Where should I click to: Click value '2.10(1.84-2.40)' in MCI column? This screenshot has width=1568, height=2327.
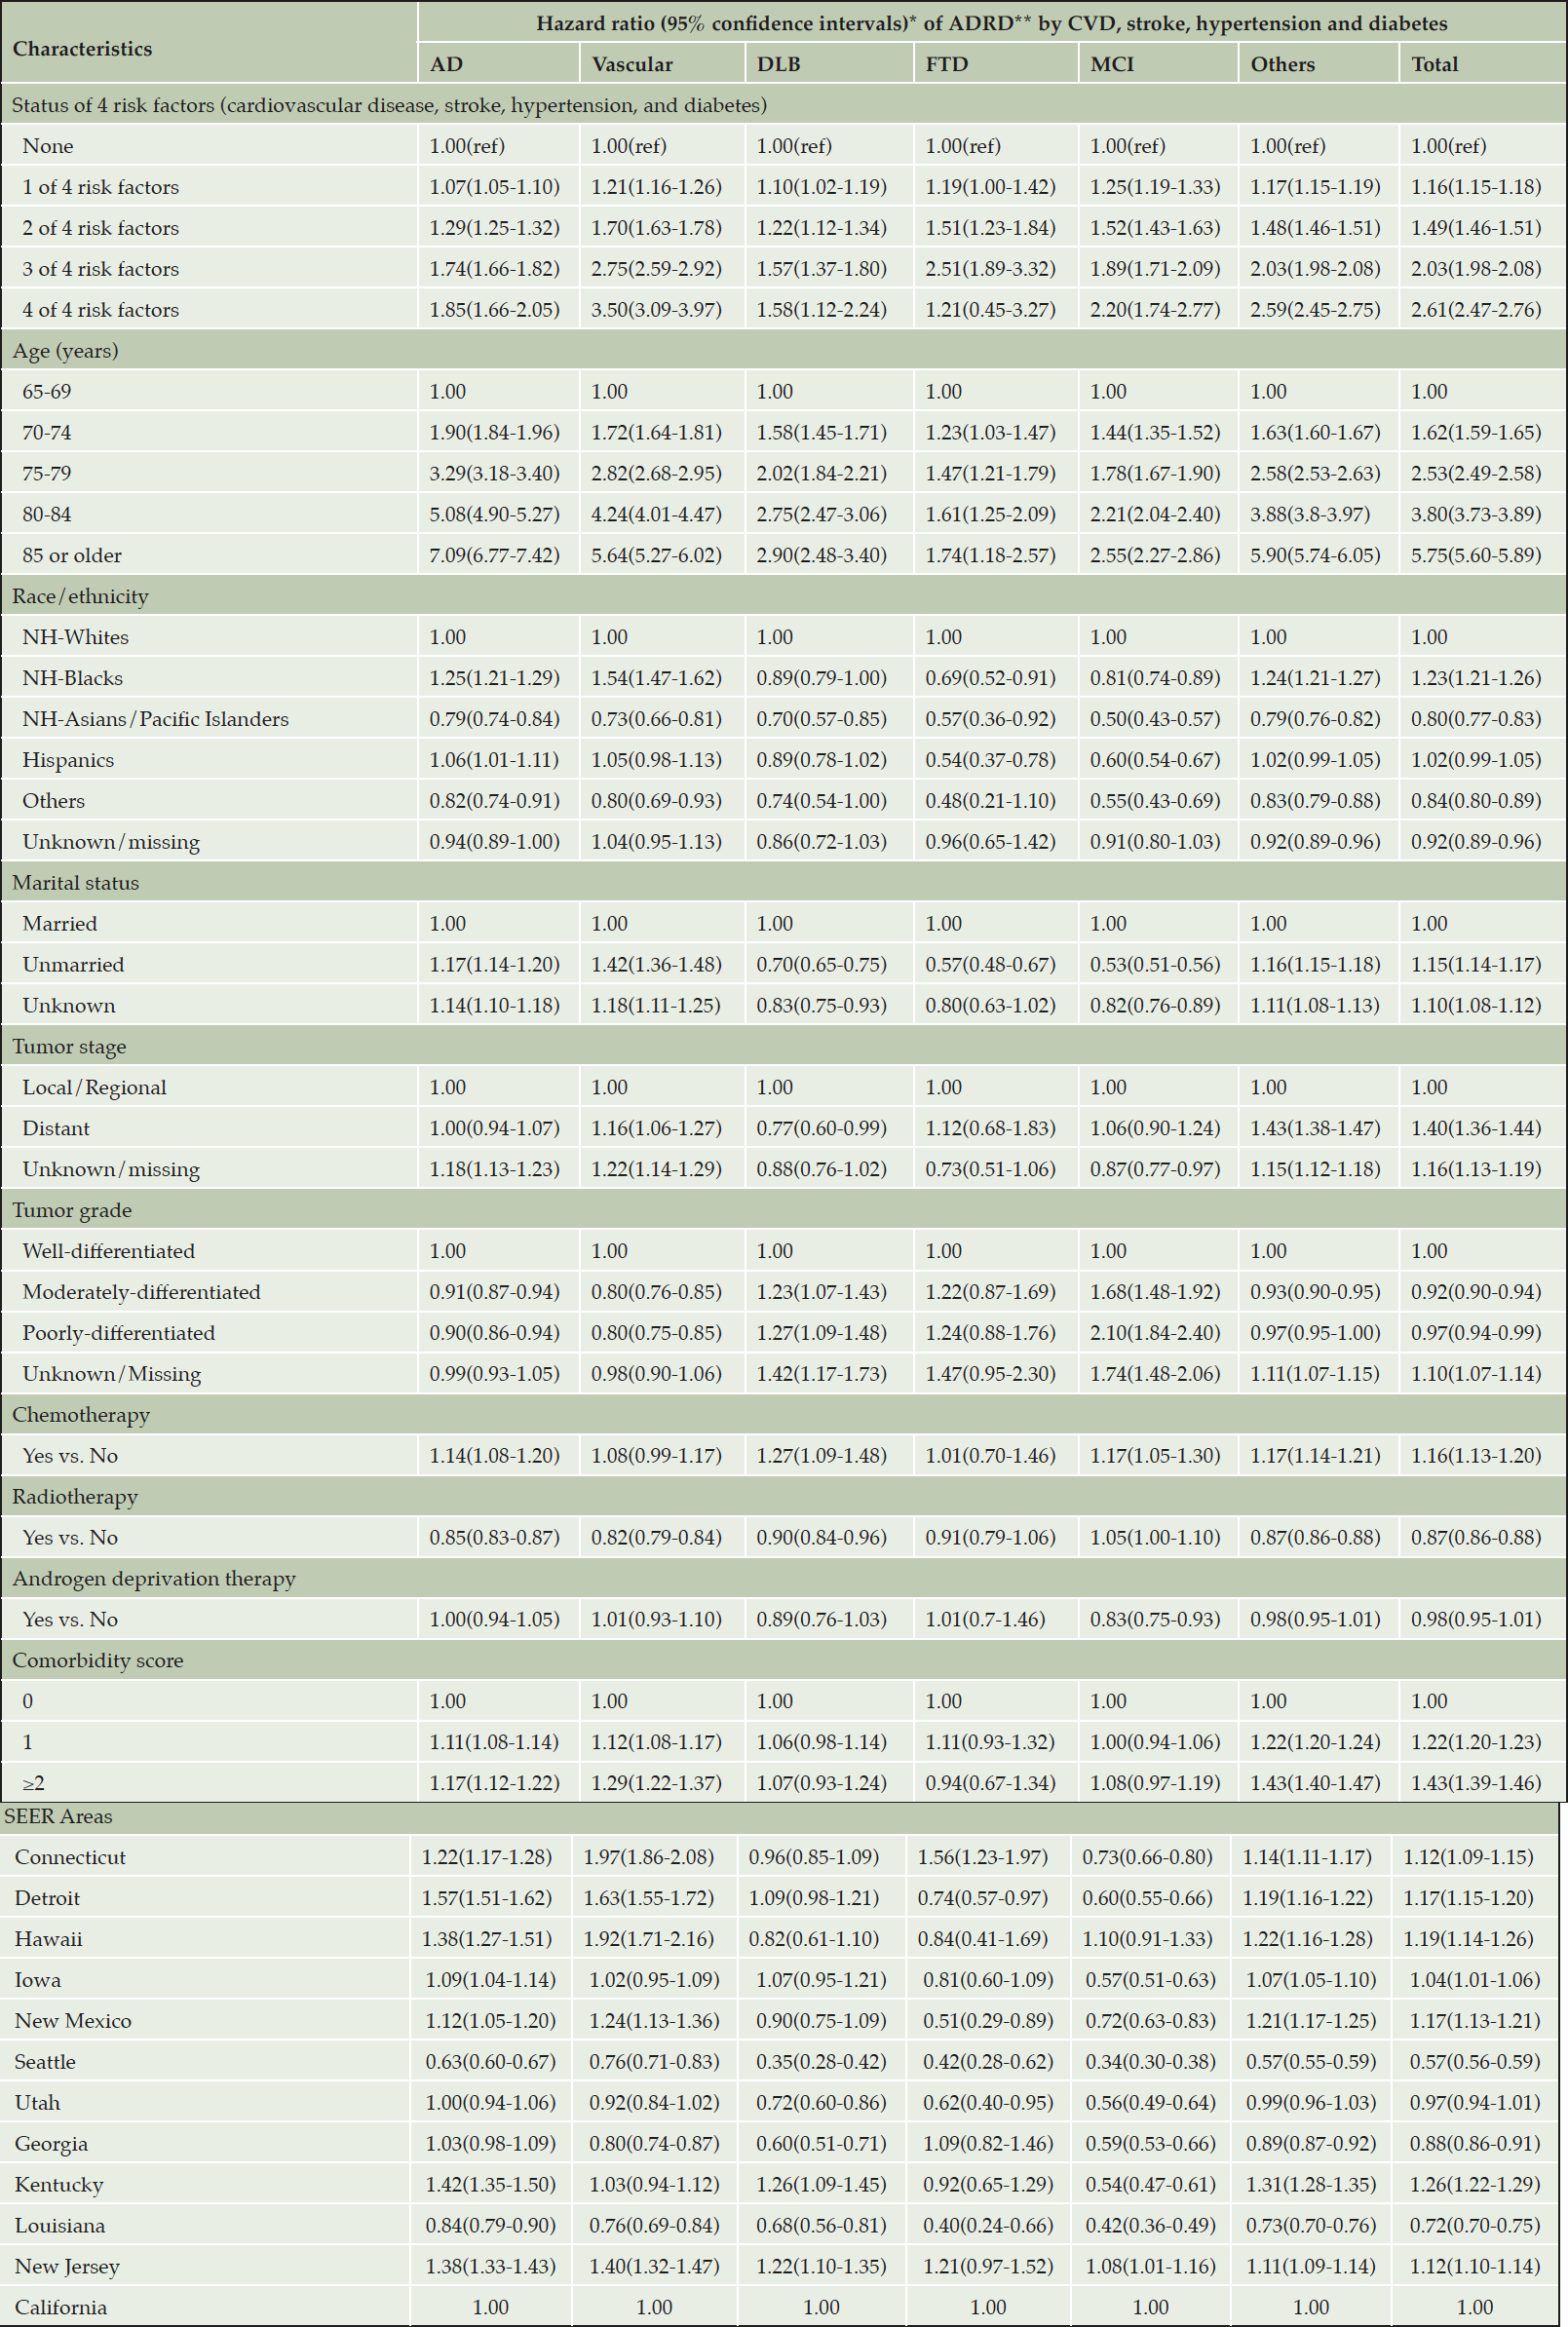(x=1155, y=1333)
